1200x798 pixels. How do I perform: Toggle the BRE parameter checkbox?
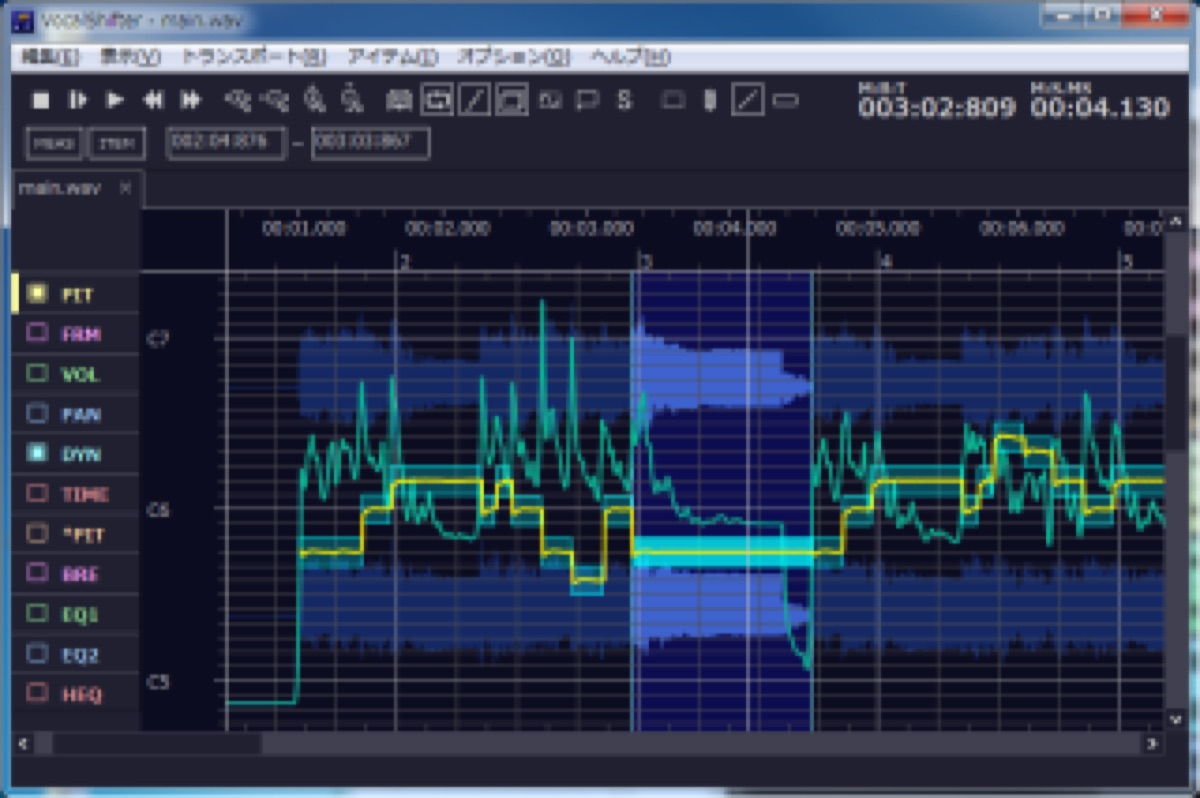37,573
